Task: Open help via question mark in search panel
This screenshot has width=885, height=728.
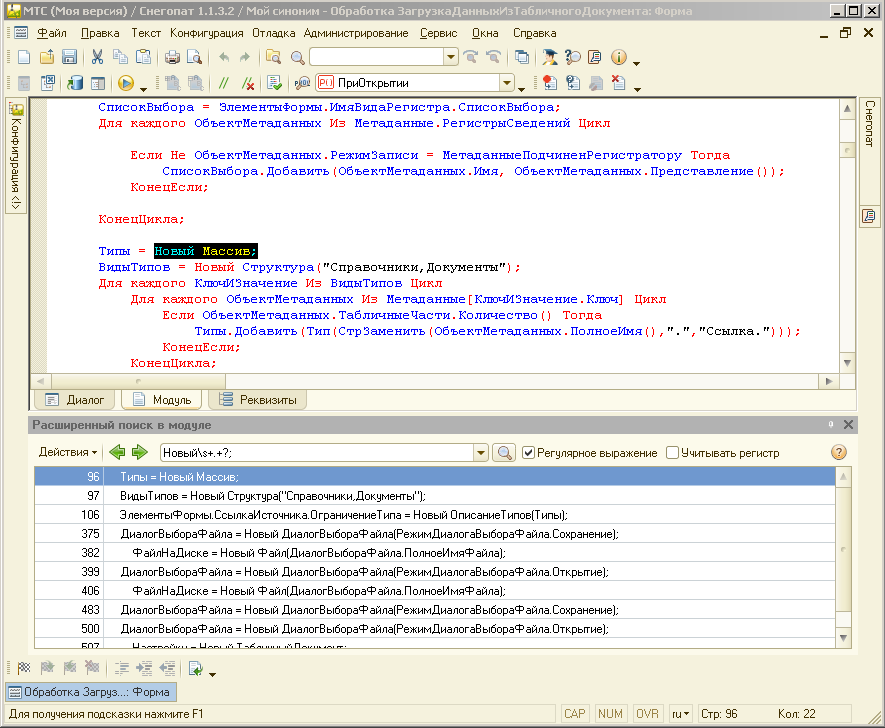Action: pyautogui.click(x=839, y=453)
